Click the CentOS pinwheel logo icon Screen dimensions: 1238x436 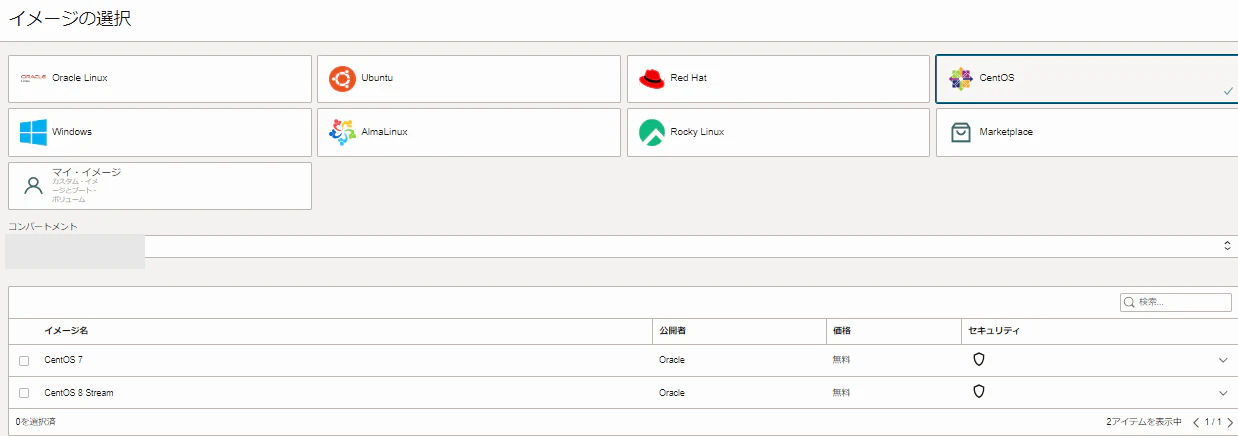[961, 79]
